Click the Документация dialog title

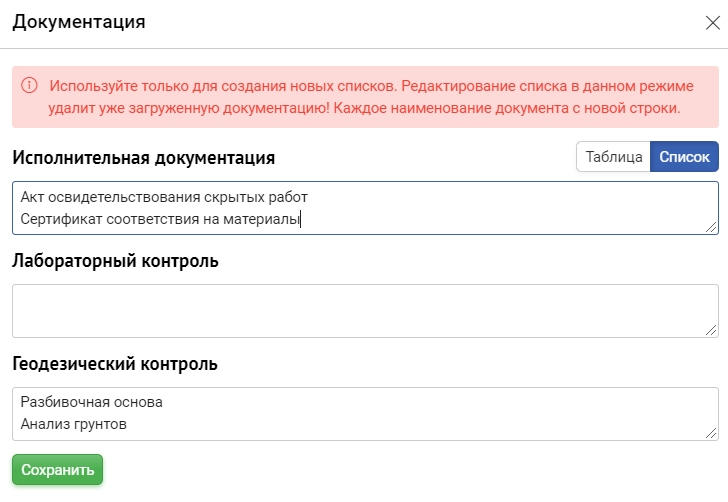78,22
